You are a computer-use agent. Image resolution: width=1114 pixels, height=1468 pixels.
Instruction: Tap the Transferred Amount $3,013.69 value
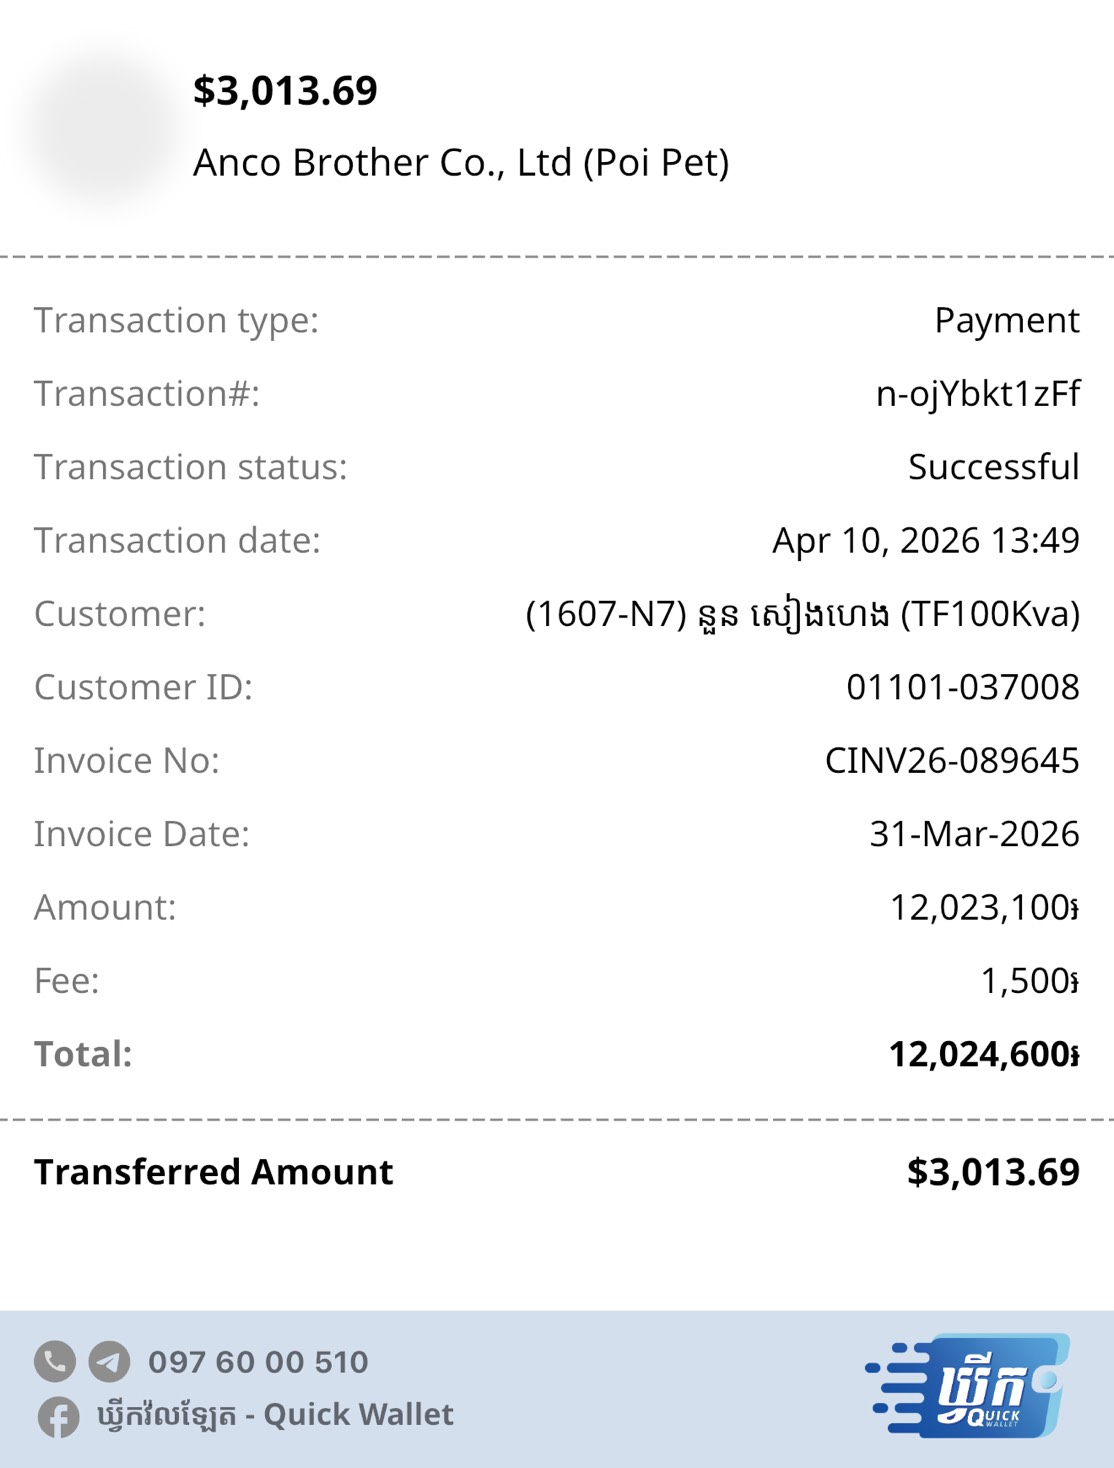tap(992, 1172)
